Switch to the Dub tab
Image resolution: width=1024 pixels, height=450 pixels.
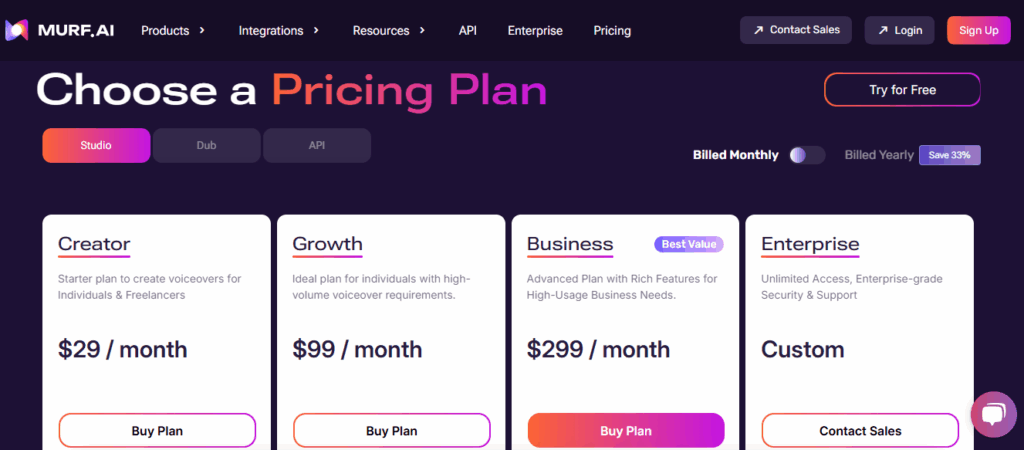206,145
